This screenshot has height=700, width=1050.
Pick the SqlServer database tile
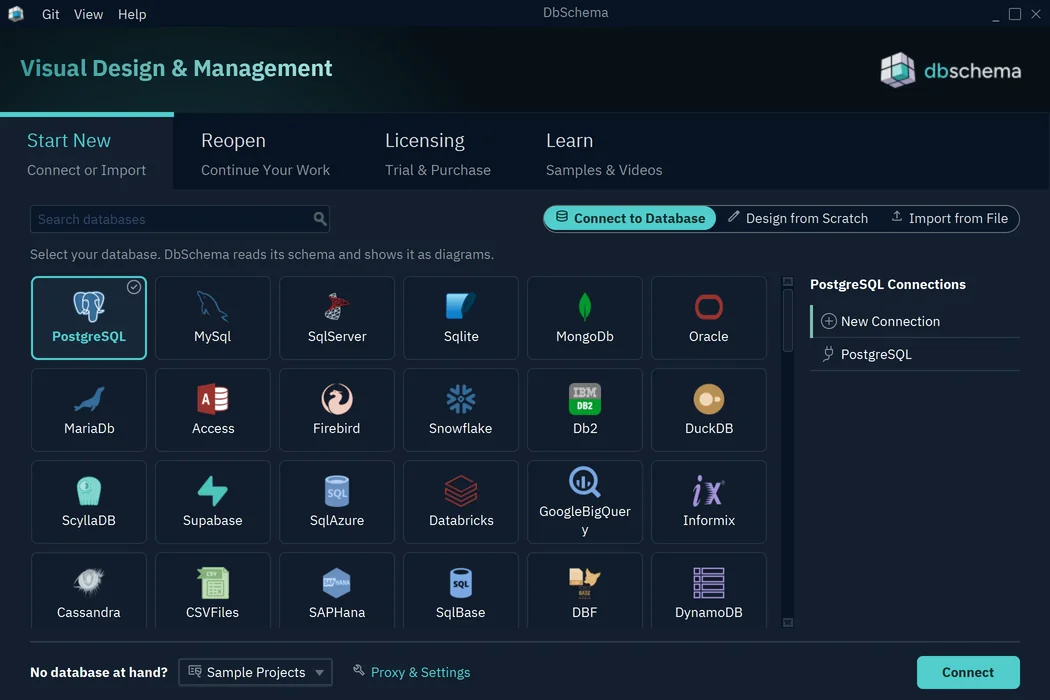[x=337, y=318]
